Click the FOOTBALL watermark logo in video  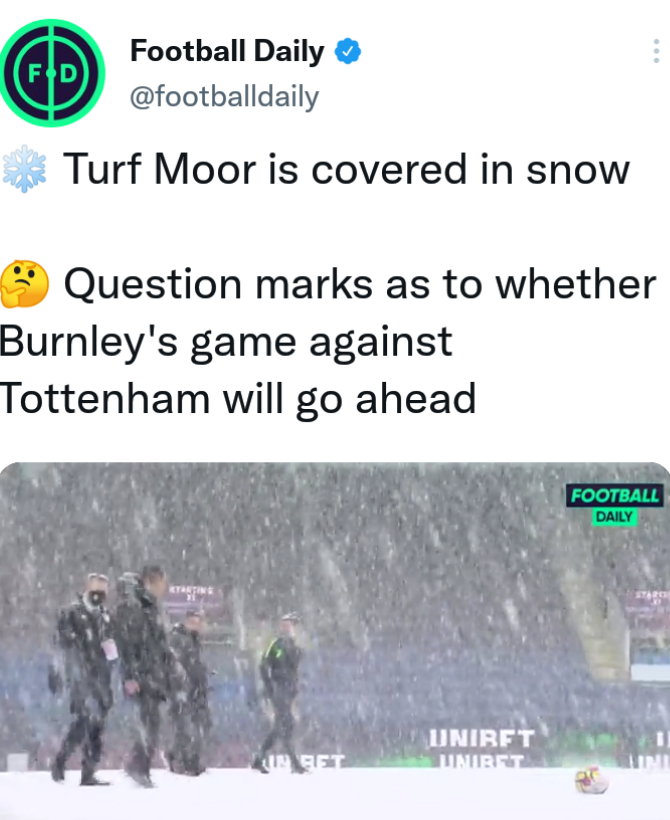pyautogui.click(x=615, y=495)
